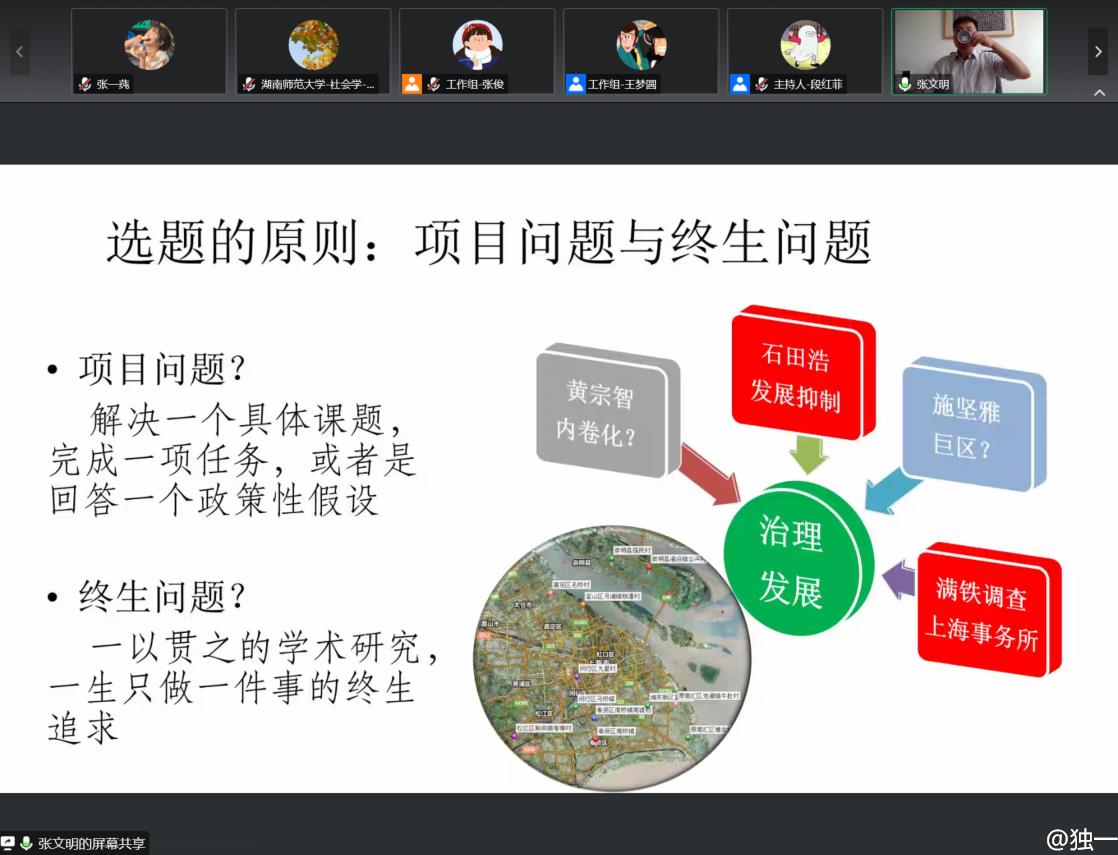
Task: Click muted mic icon beside 主持人-段红菲 name
Action: (762, 85)
